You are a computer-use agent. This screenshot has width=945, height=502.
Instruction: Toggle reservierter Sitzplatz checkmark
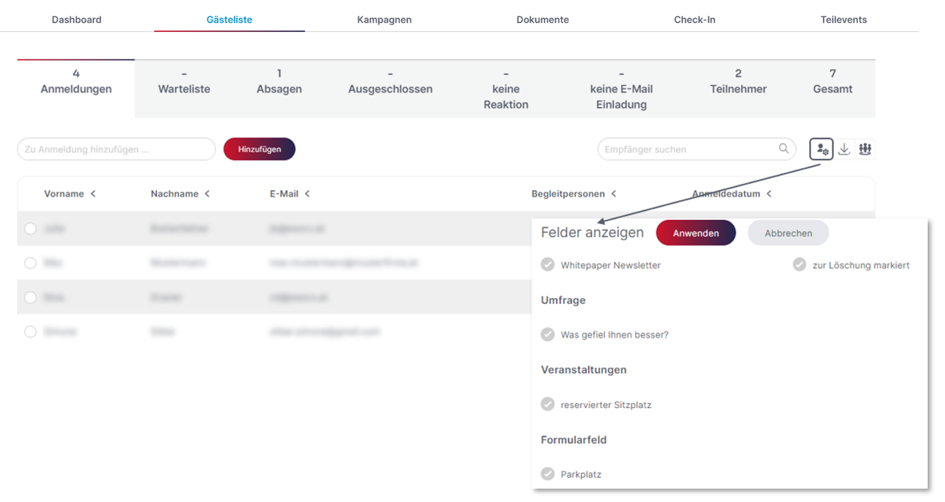[x=547, y=404]
